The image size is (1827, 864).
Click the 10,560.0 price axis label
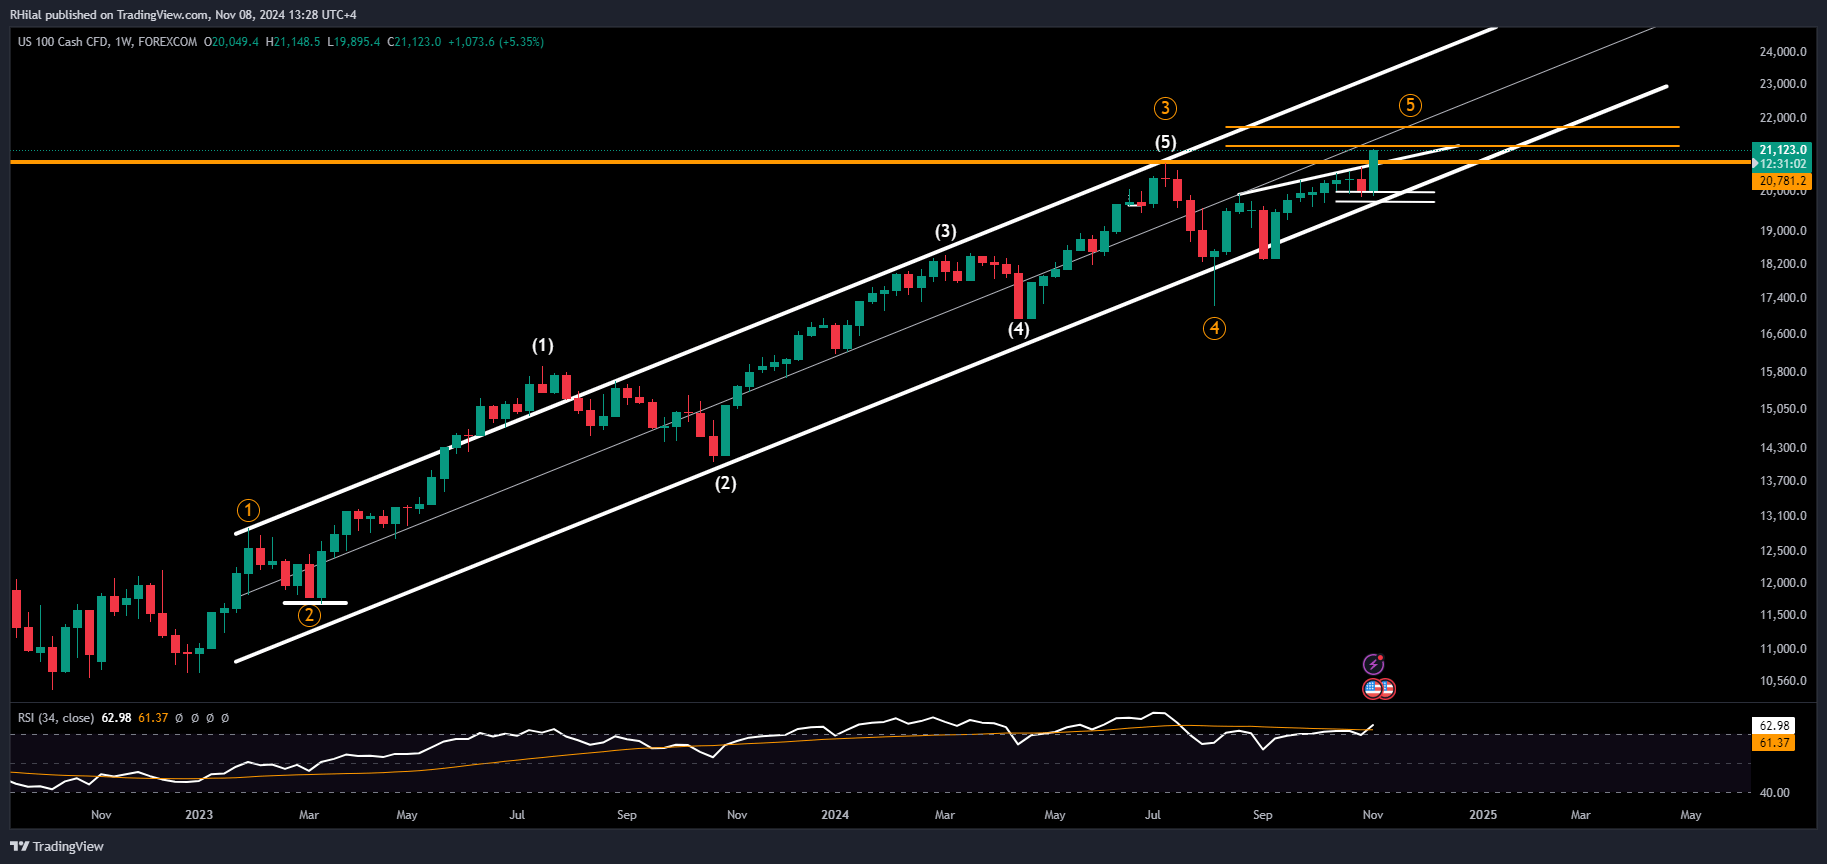pyautogui.click(x=1783, y=681)
